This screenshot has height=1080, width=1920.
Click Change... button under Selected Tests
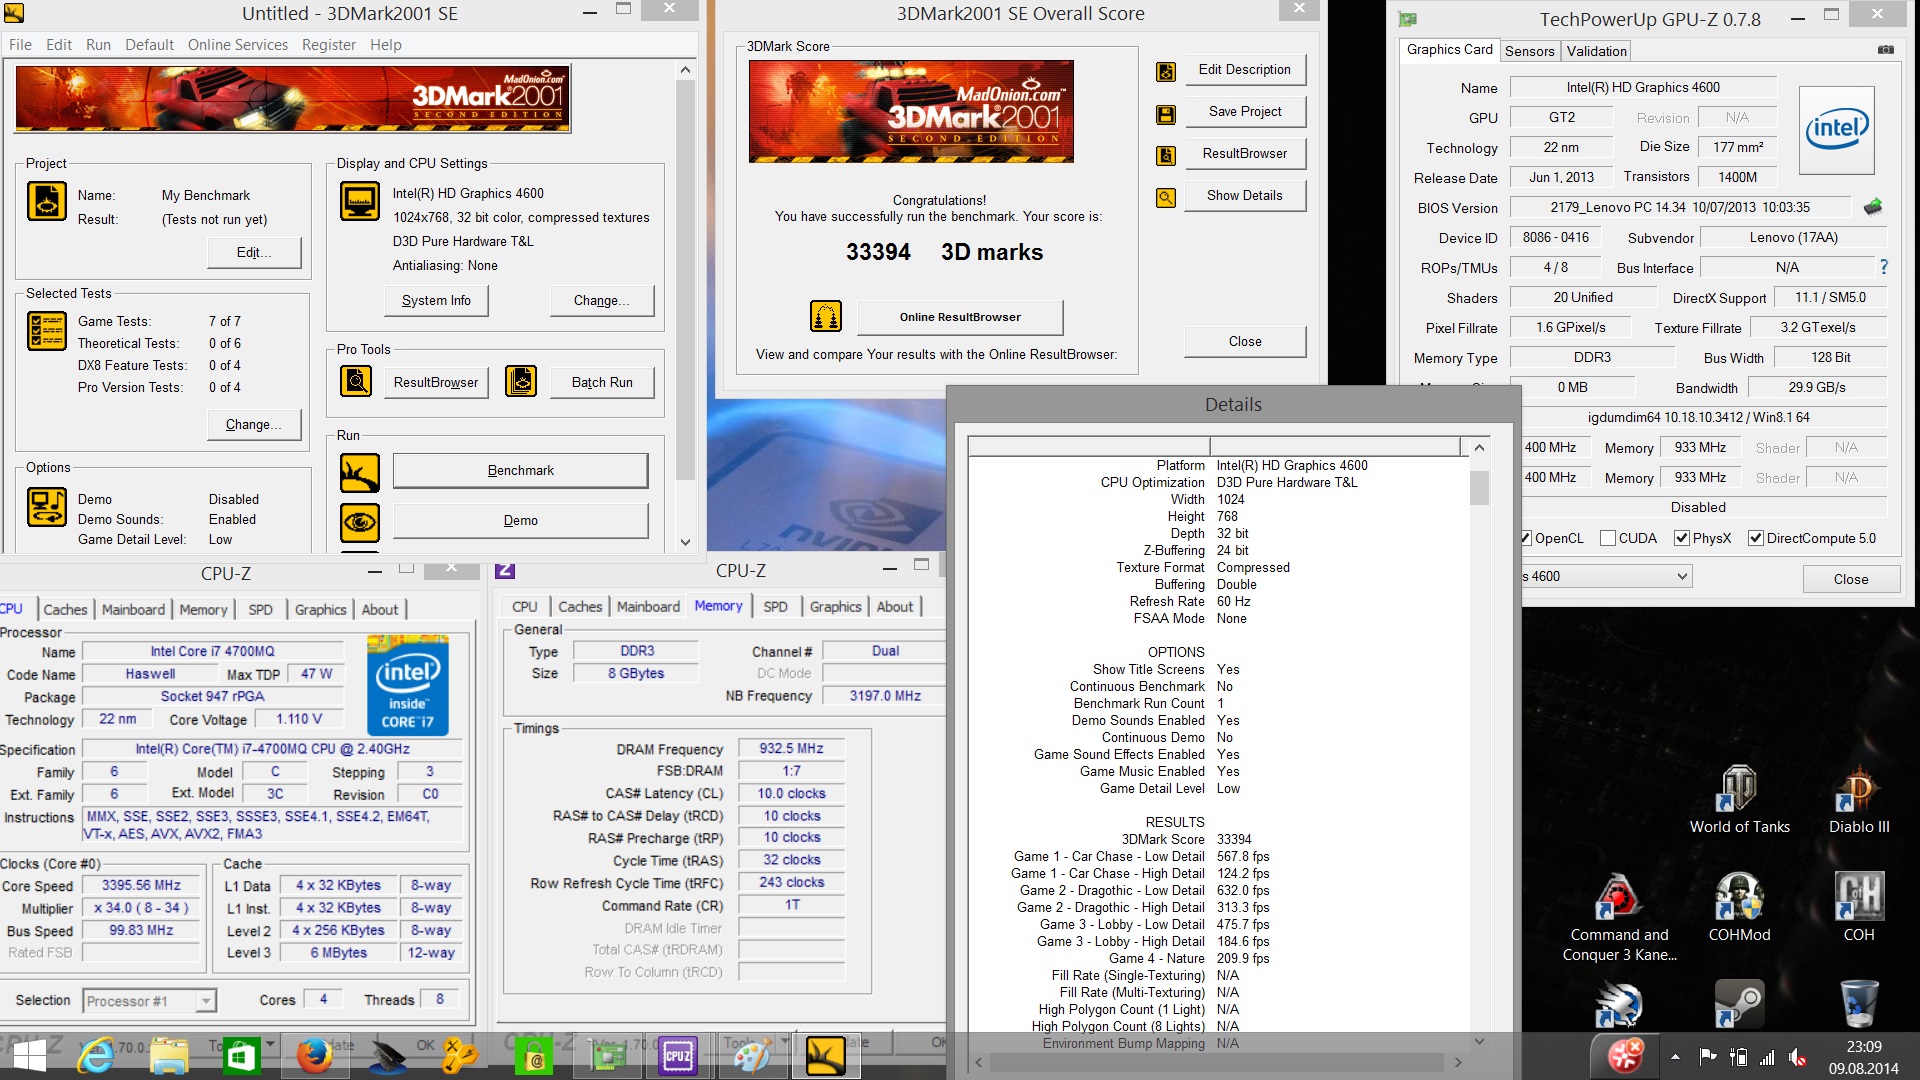(x=254, y=425)
